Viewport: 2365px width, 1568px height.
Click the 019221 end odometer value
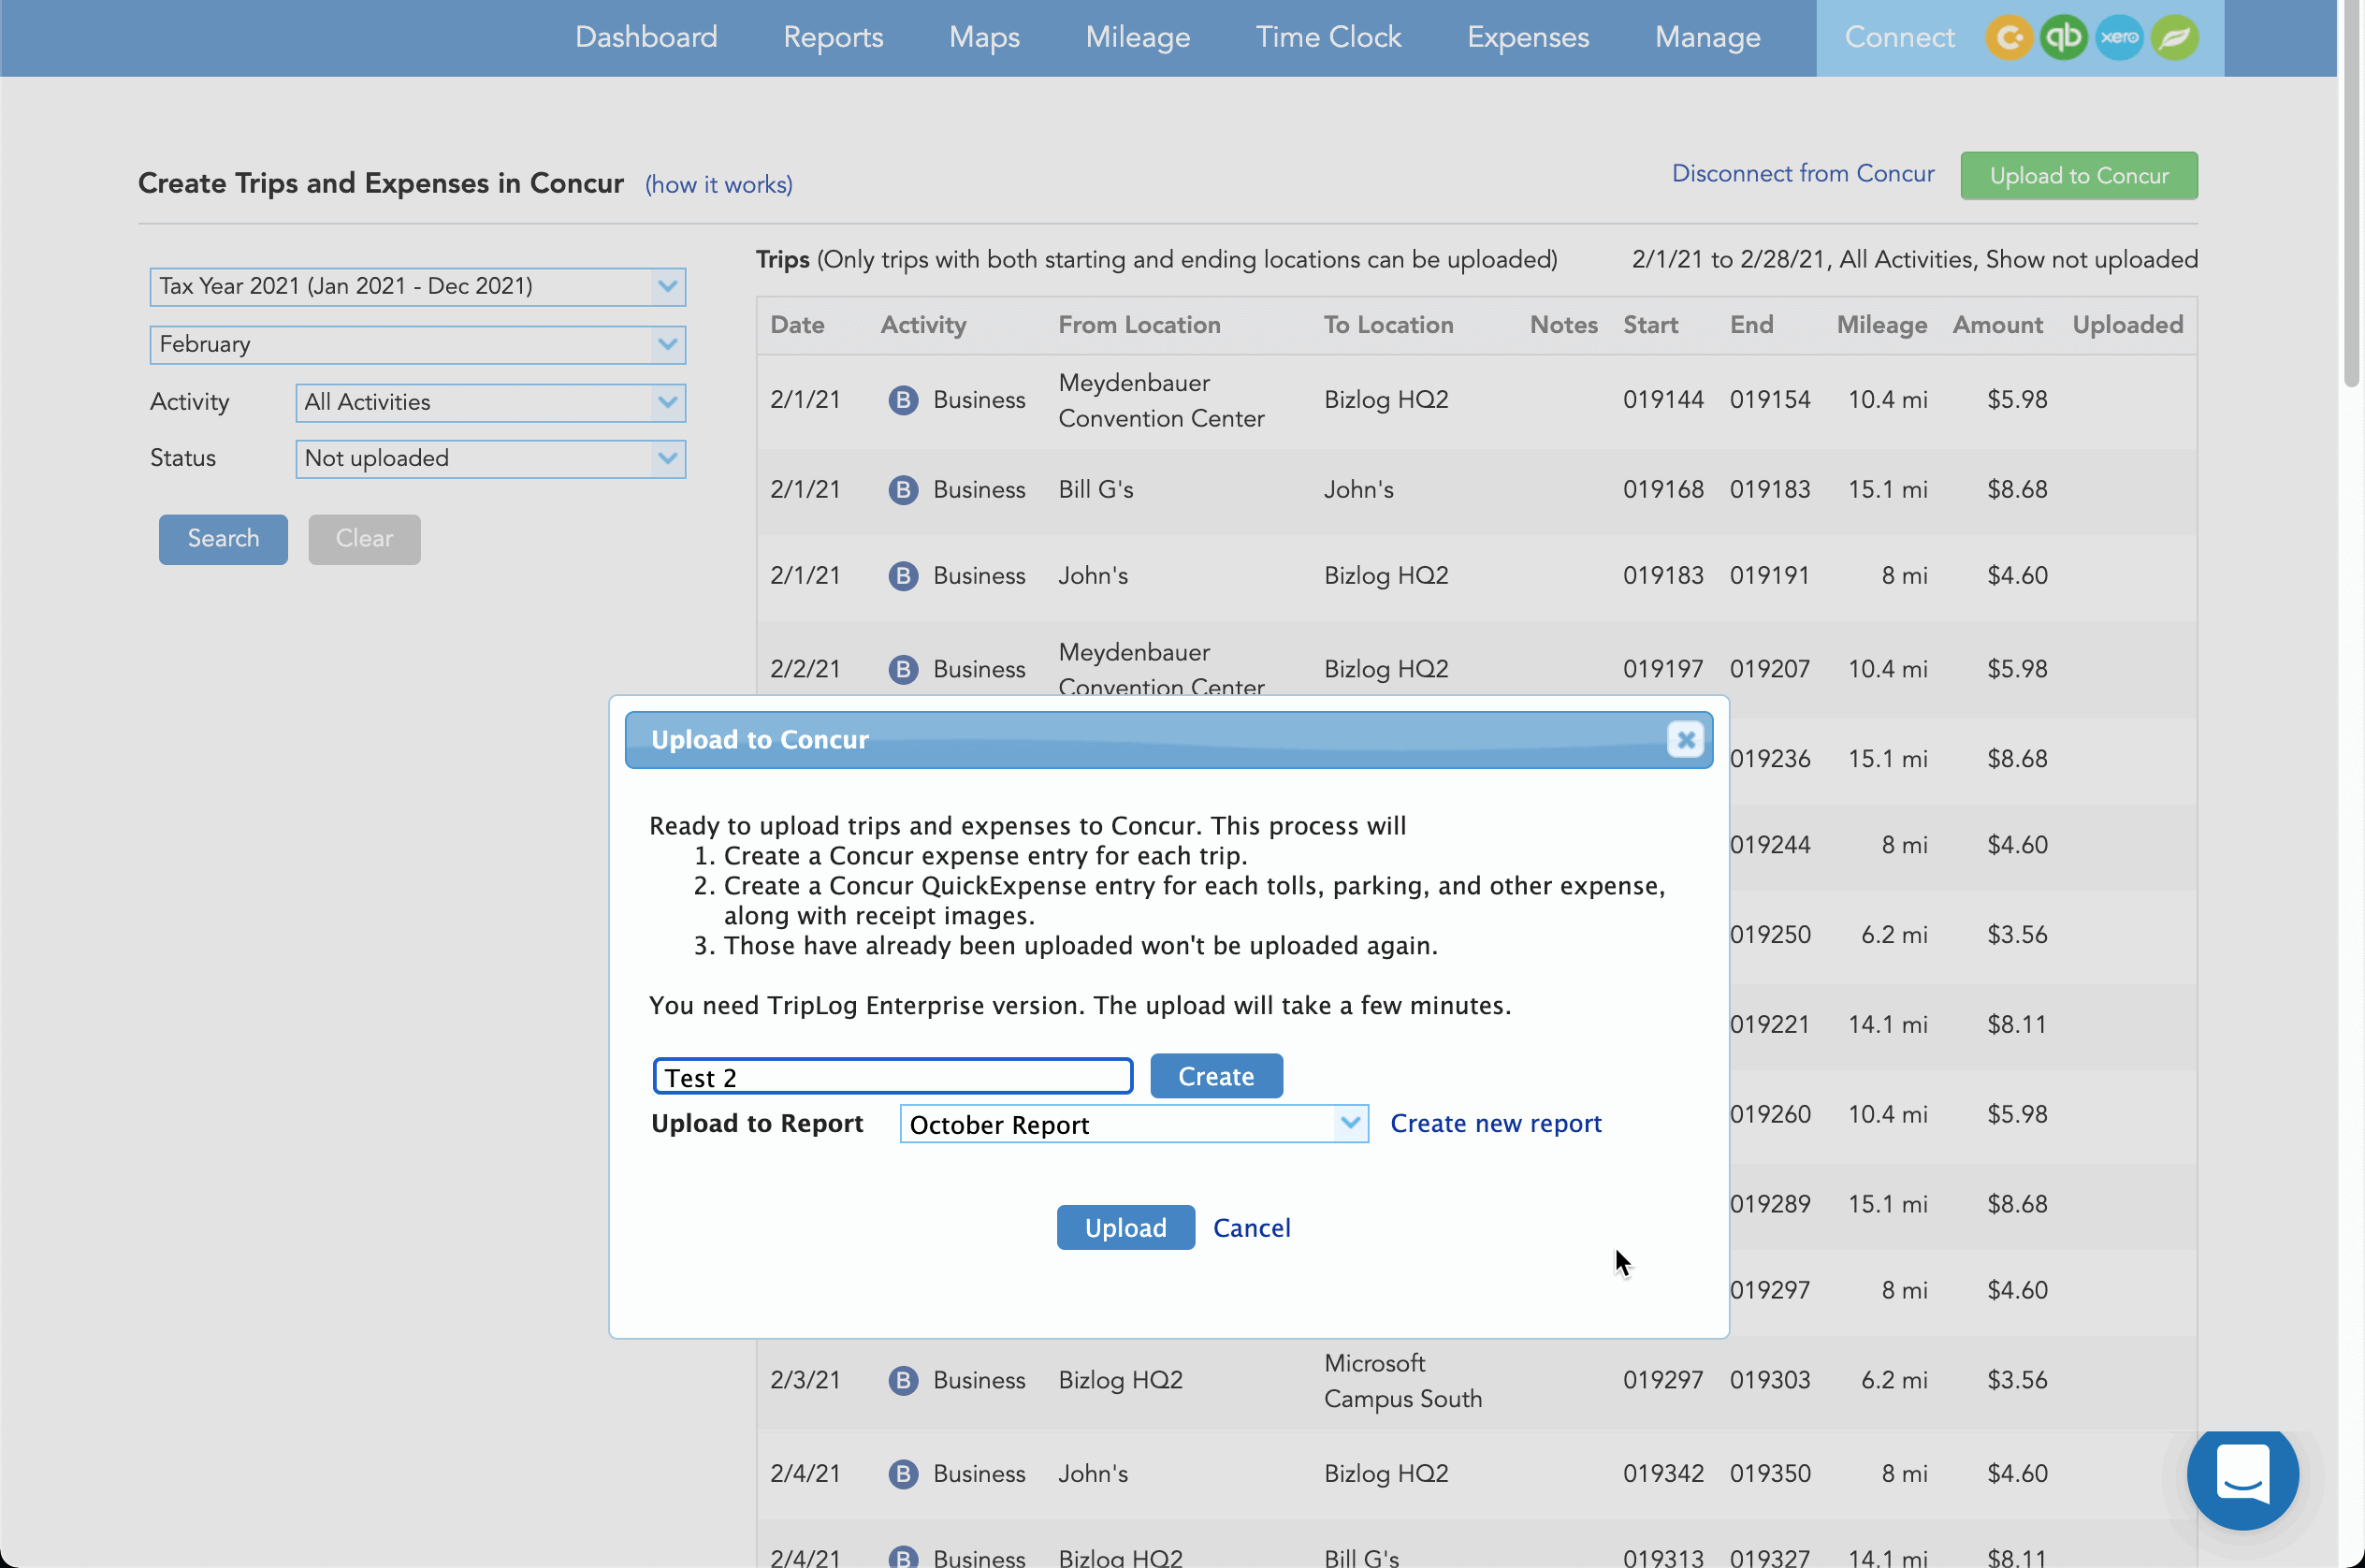(x=1770, y=1025)
